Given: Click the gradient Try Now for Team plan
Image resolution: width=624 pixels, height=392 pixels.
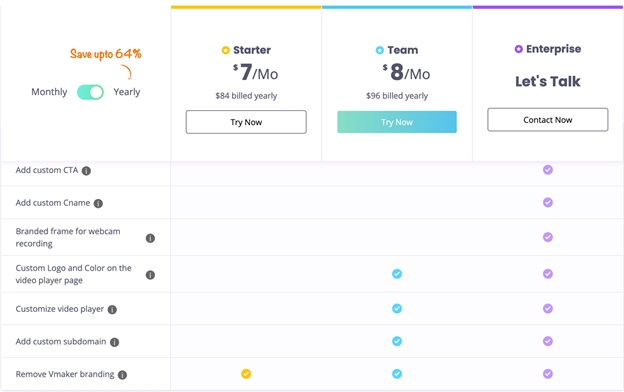Looking at the screenshot, I should [397, 122].
